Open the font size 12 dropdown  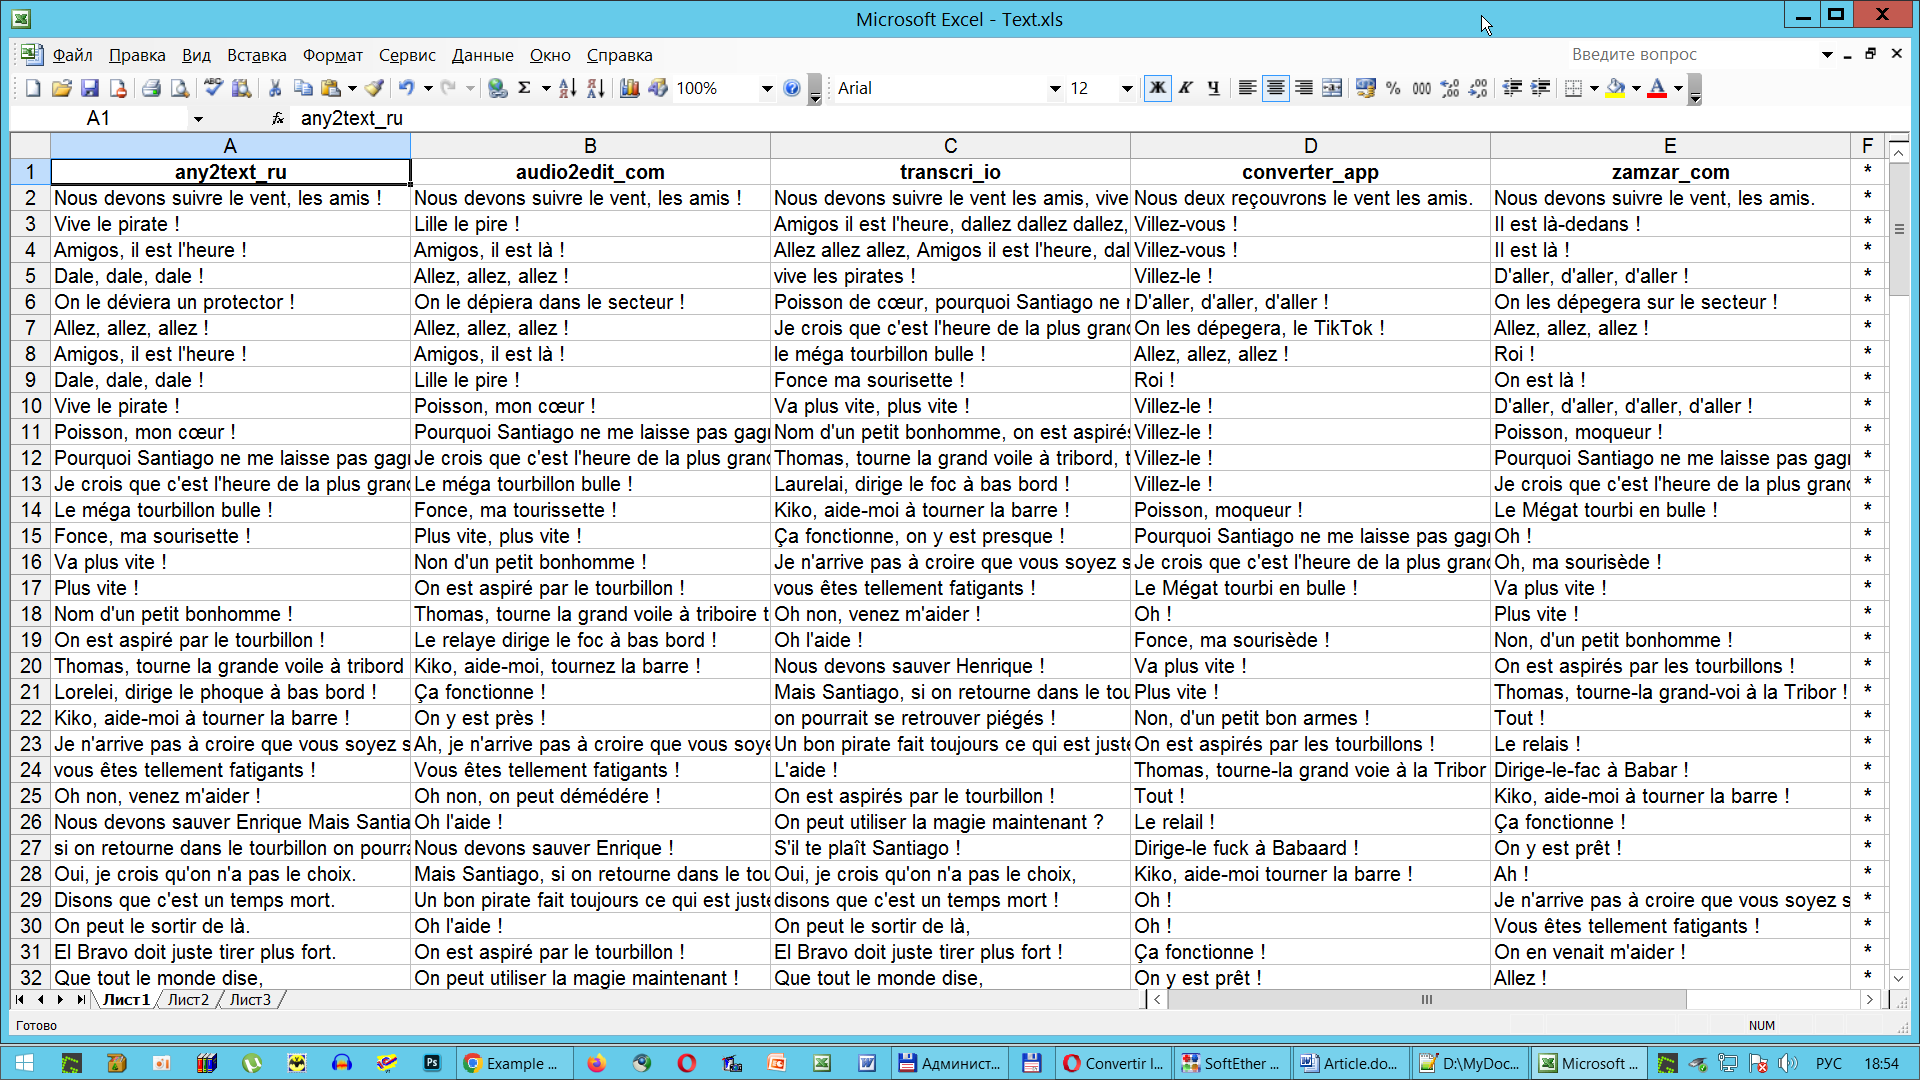pos(1127,88)
